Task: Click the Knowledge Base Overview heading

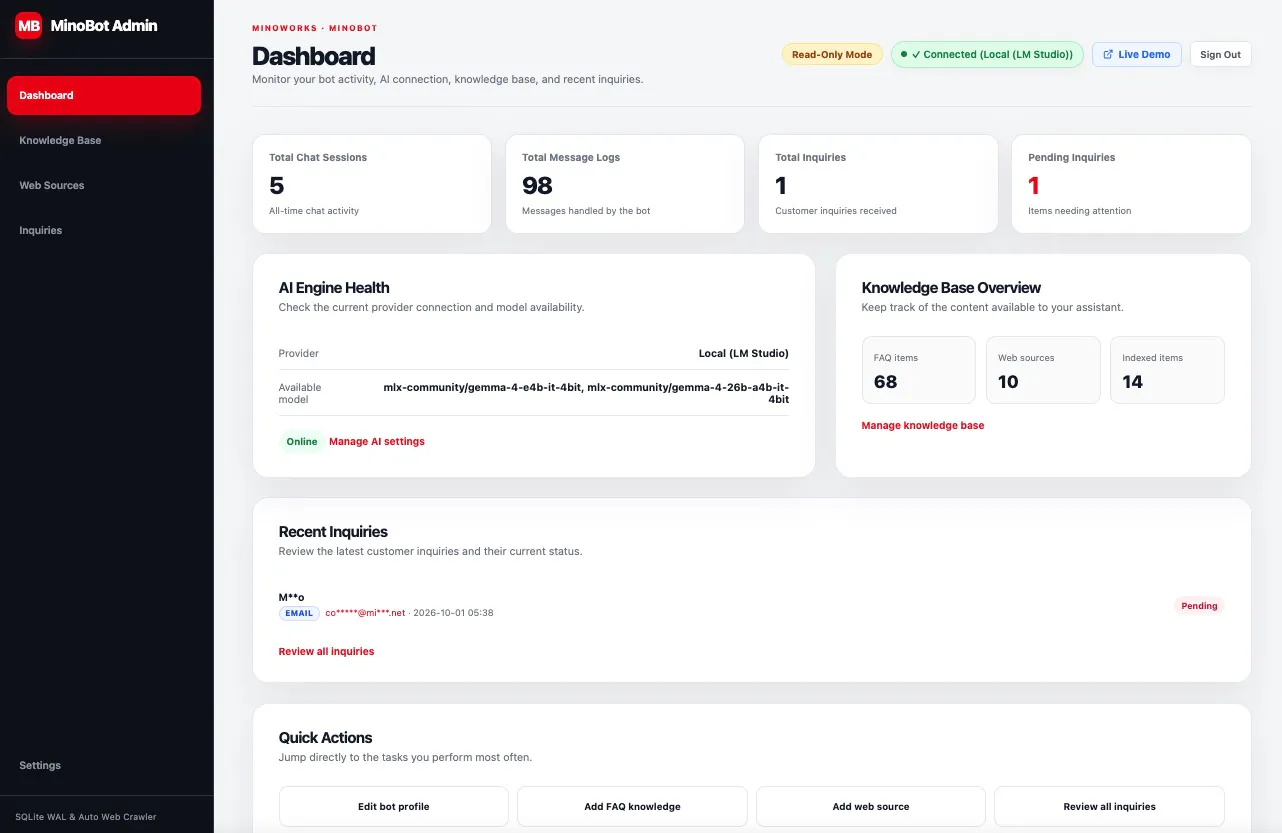Action: click(951, 288)
